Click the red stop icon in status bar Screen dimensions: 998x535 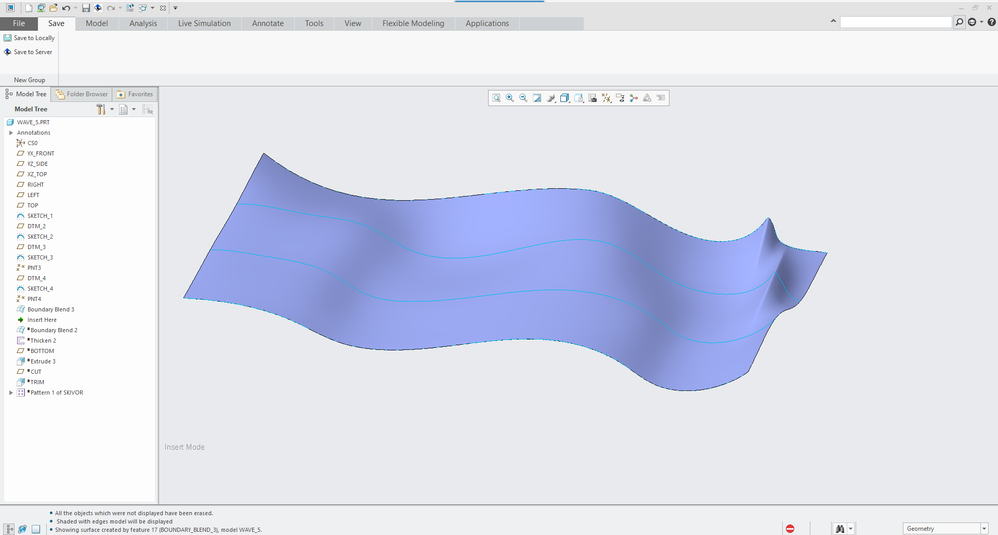pos(790,528)
